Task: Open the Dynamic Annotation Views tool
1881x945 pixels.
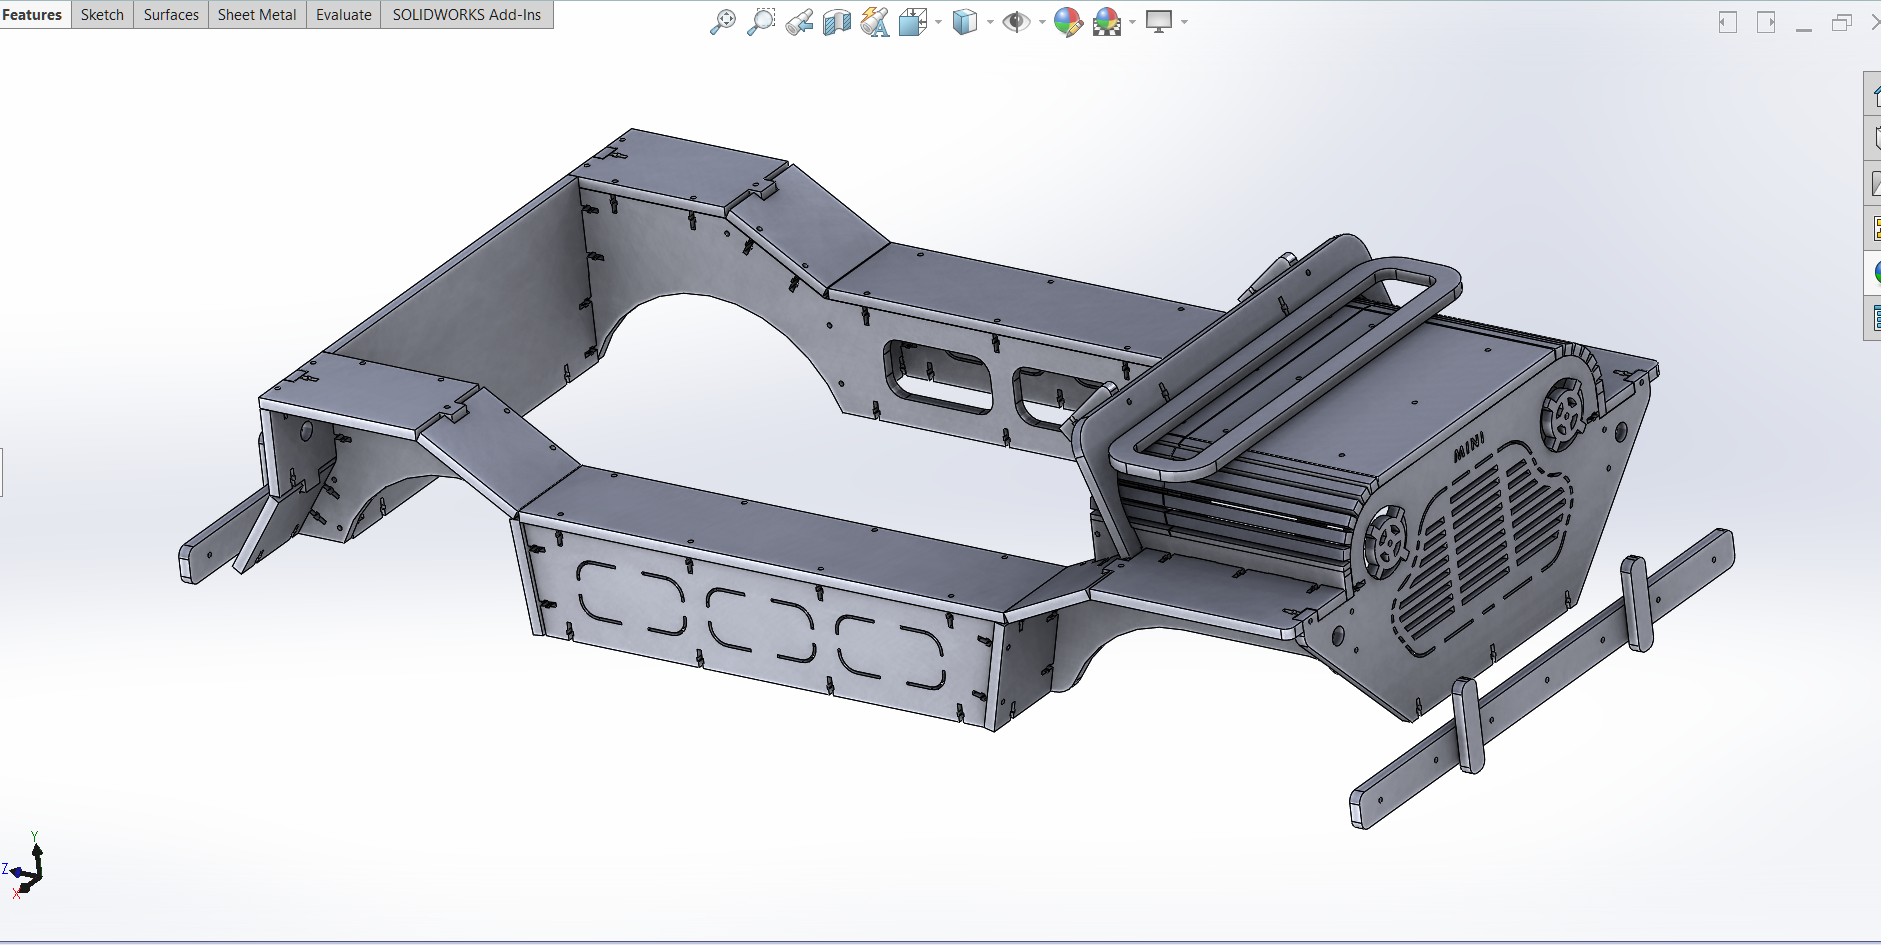Action: (875, 22)
